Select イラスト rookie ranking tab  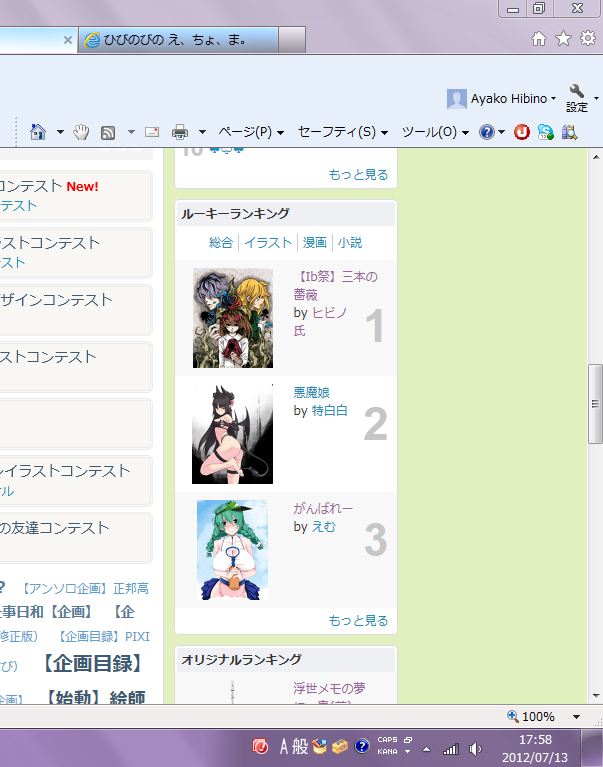(x=268, y=243)
